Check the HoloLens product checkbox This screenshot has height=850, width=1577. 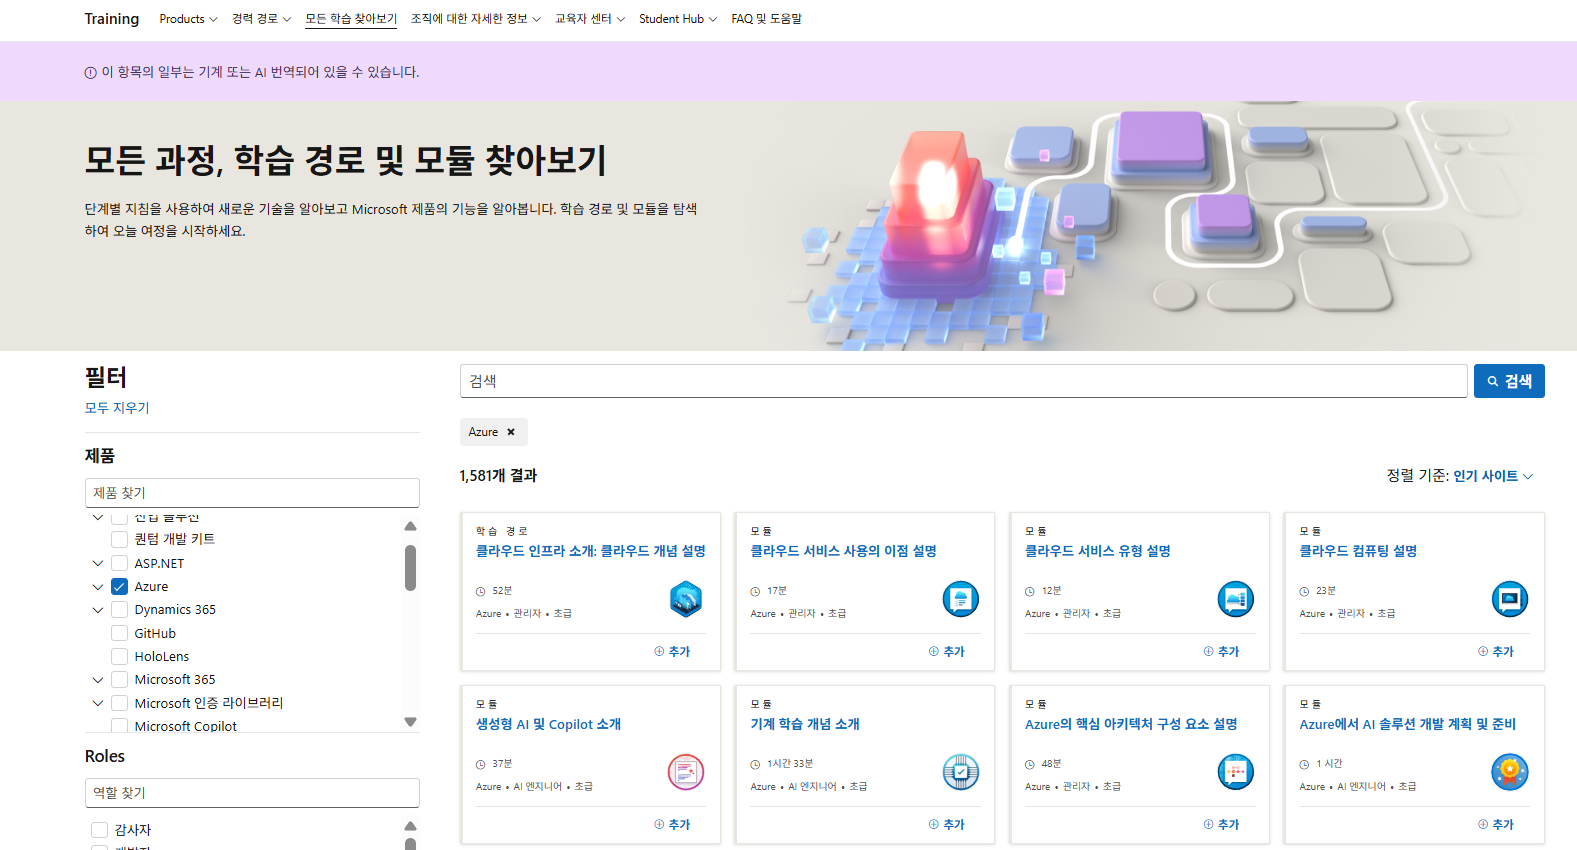[120, 656]
